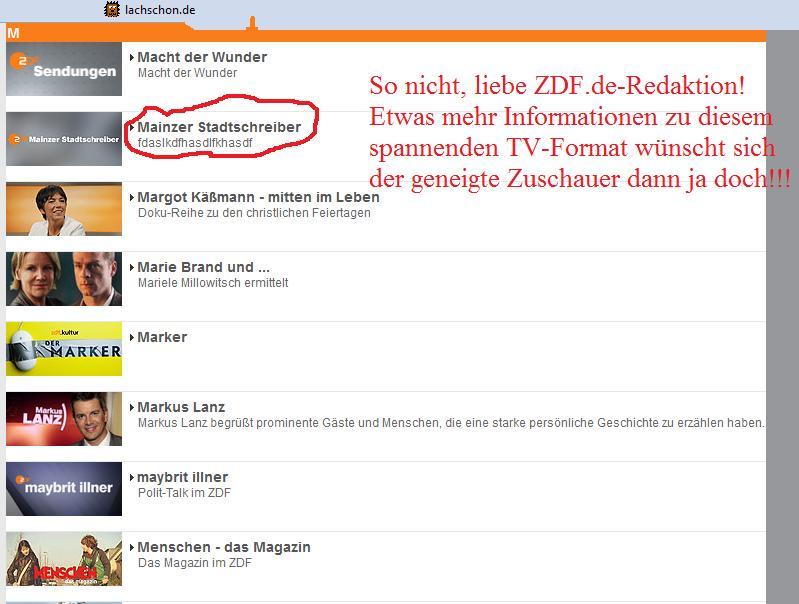Expand arrow next to Marker title

132,338
